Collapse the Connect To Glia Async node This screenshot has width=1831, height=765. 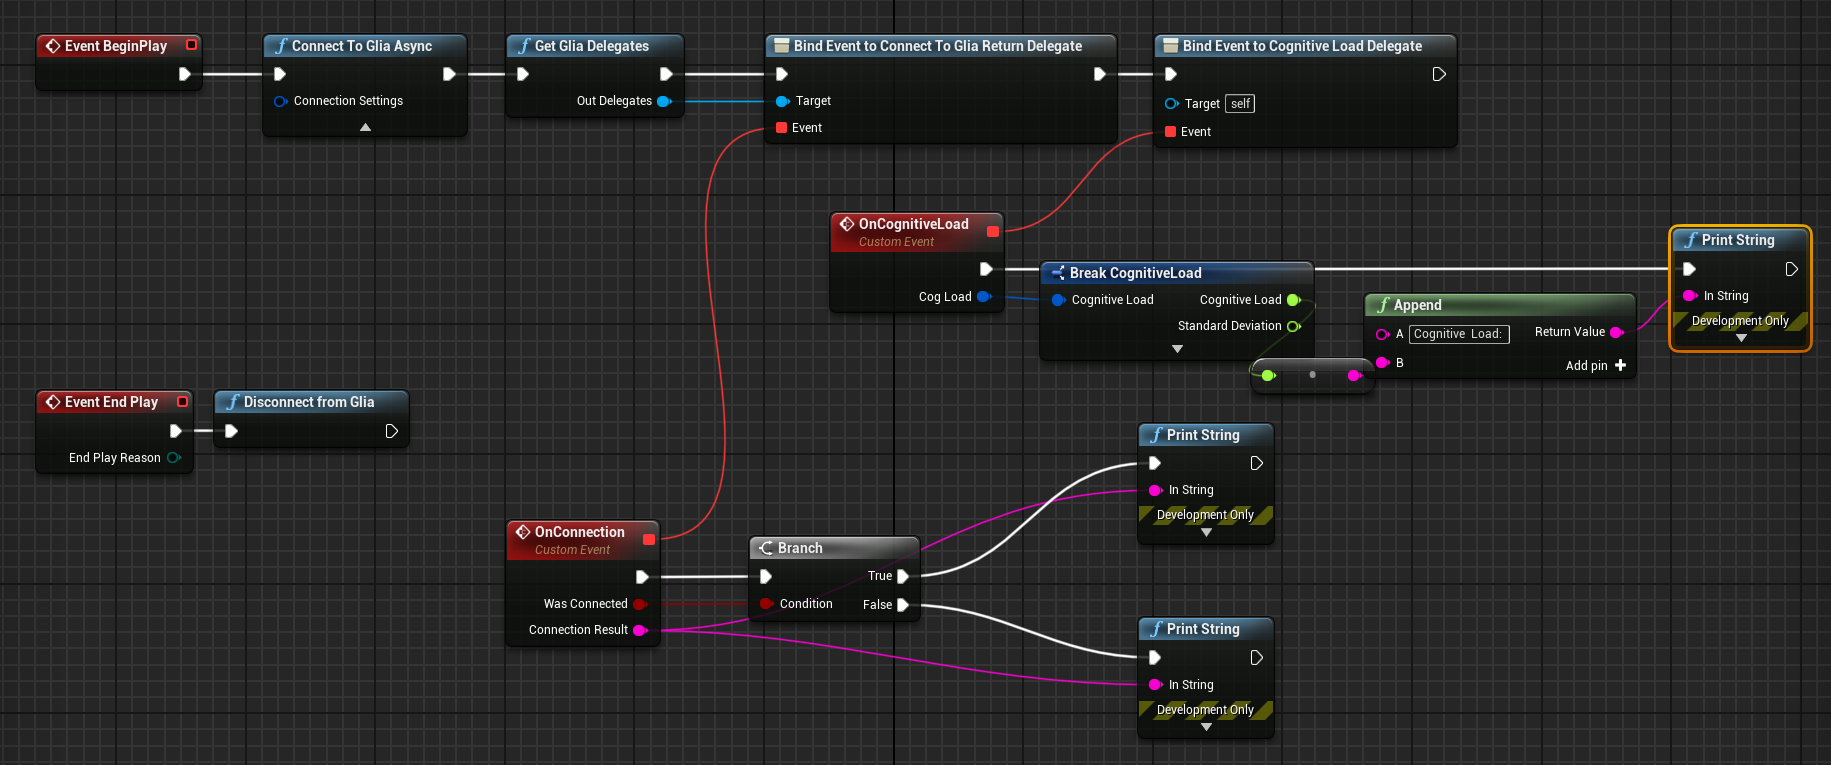pyautogui.click(x=365, y=127)
